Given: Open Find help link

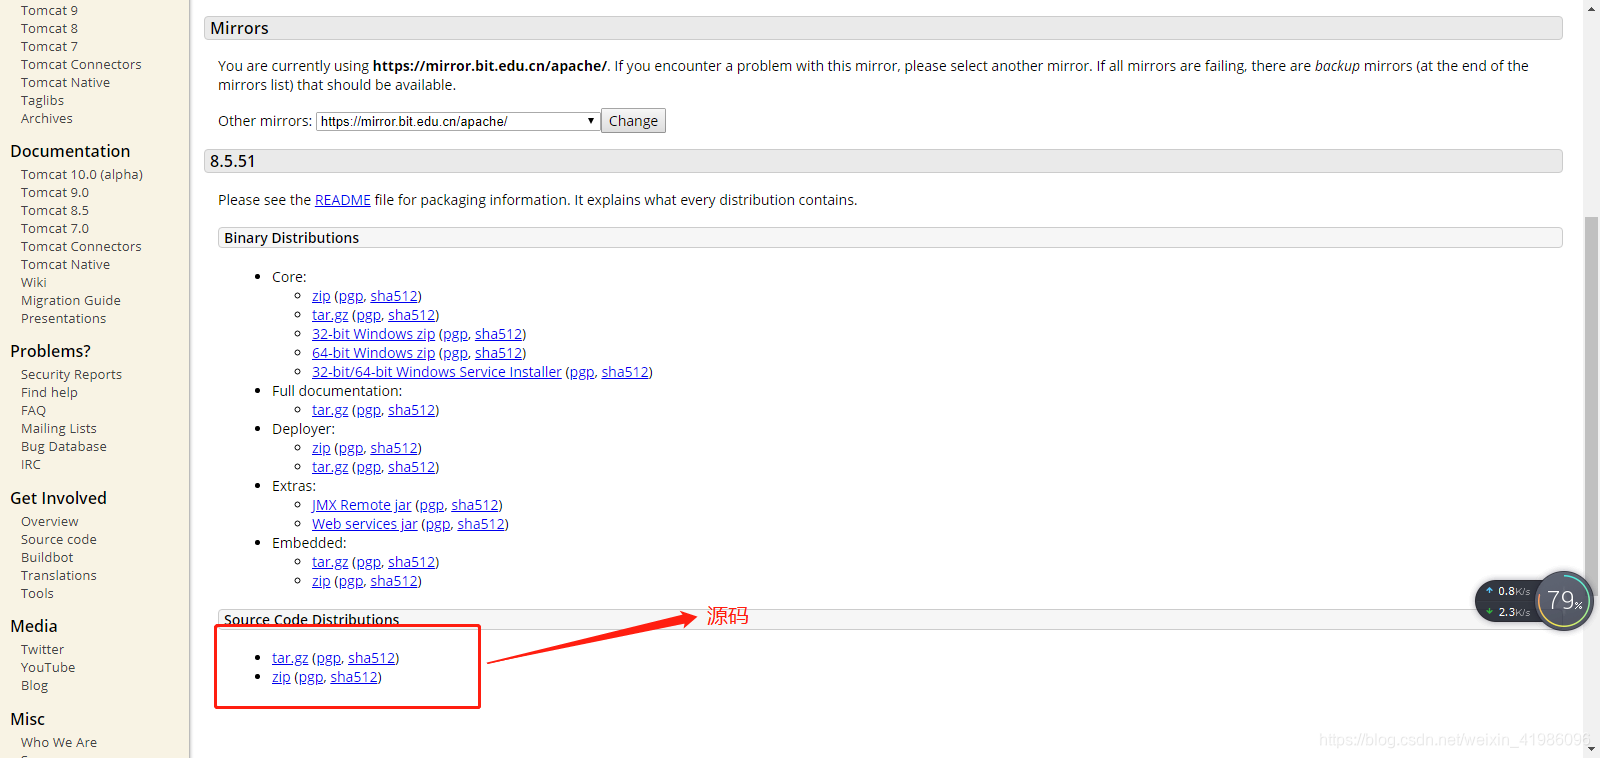Looking at the screenshot, I should click(x=49, y=393).
